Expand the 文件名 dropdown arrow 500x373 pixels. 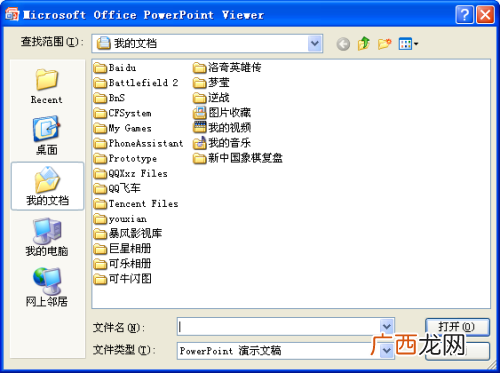[387, 327]
